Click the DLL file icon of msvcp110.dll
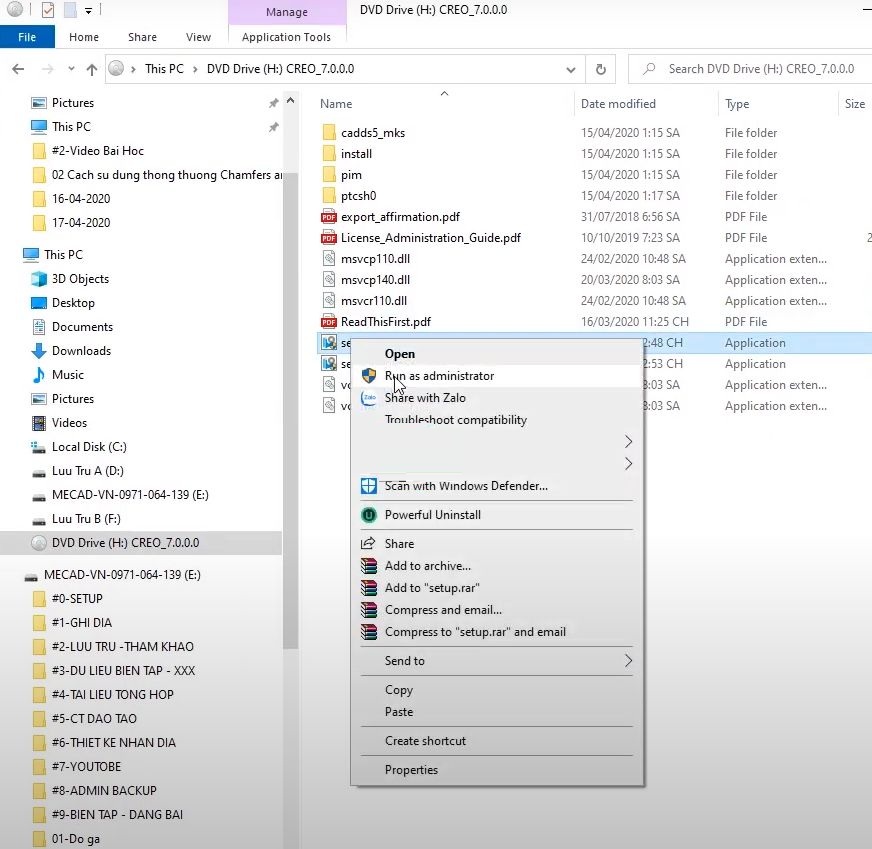872x849 pixels. 329,259
